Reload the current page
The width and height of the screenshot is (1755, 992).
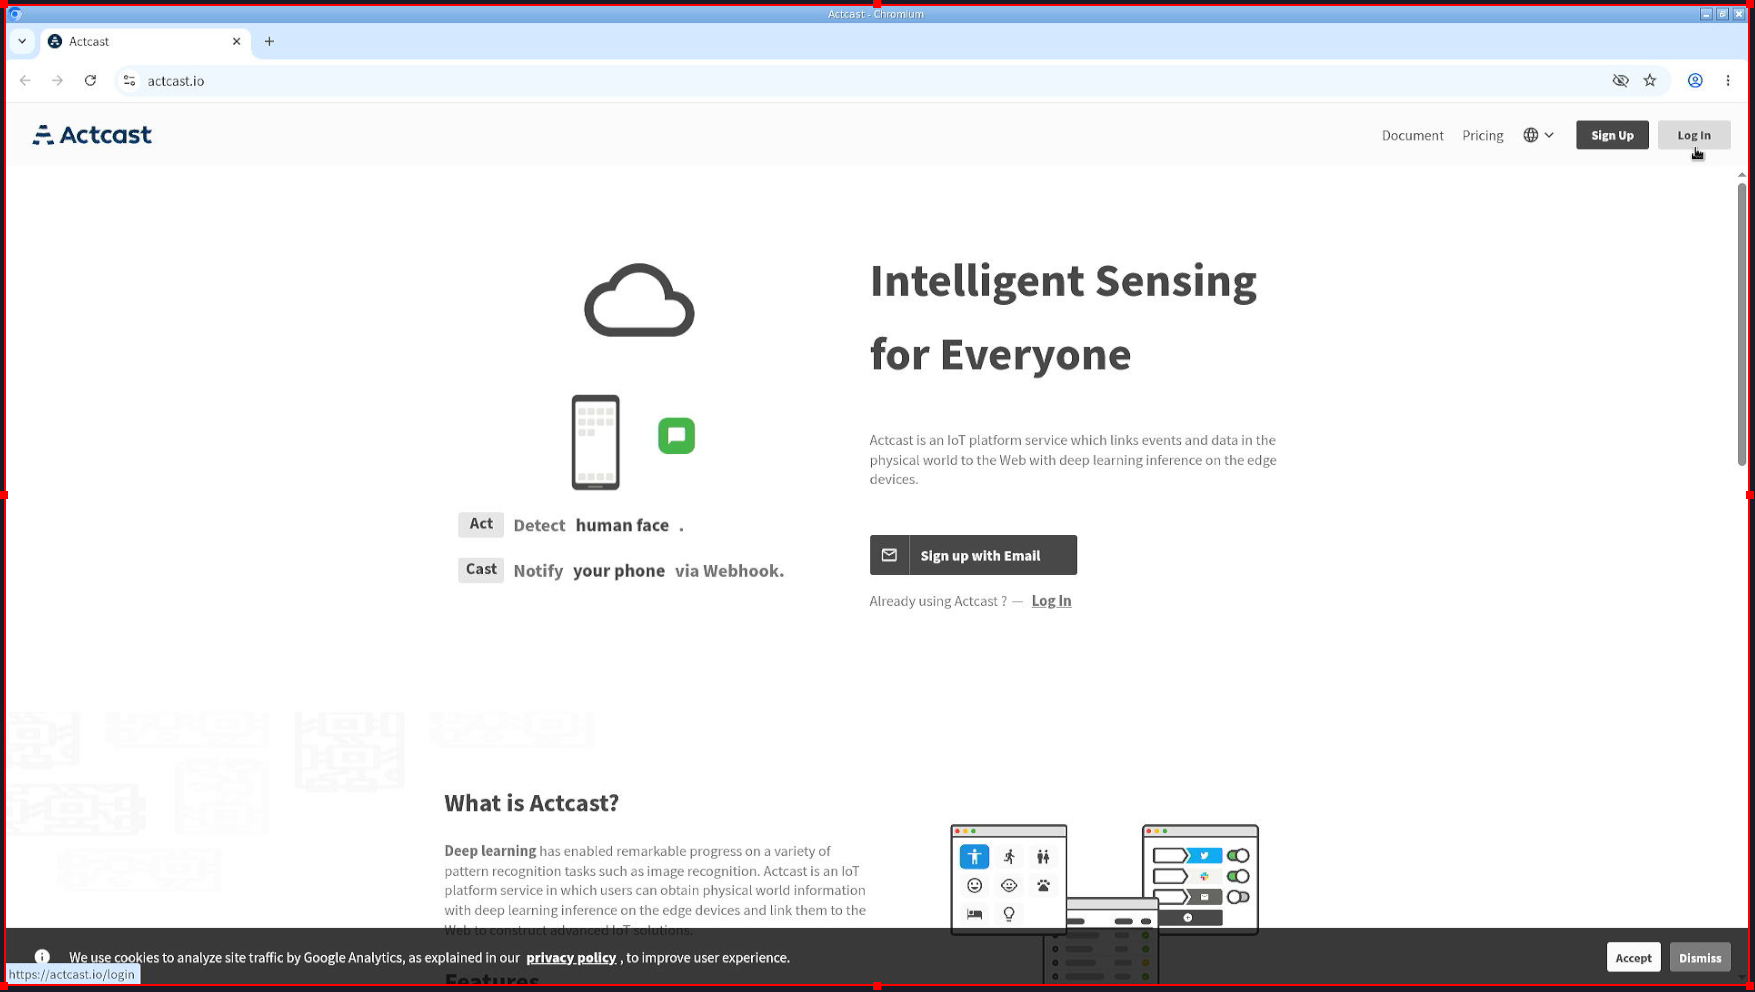[90, 81]
